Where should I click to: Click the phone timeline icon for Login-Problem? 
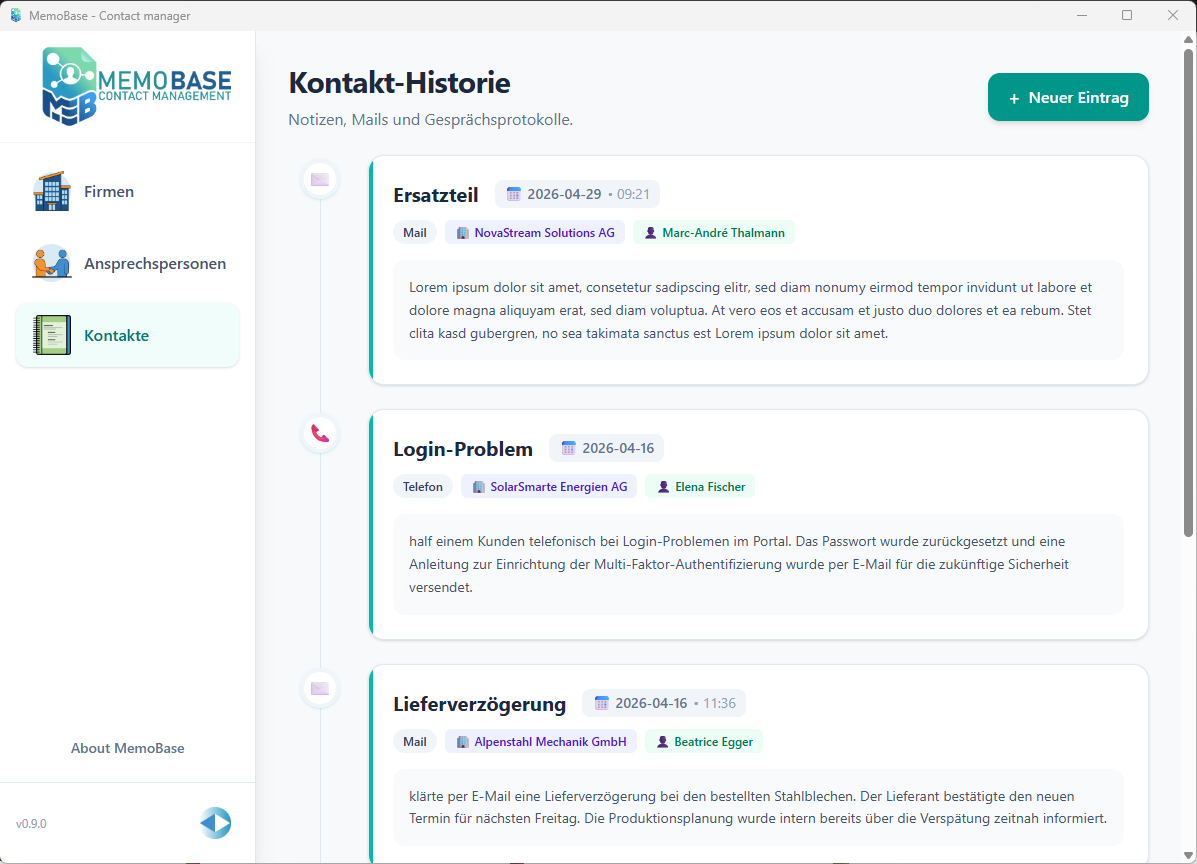point(320,434)
